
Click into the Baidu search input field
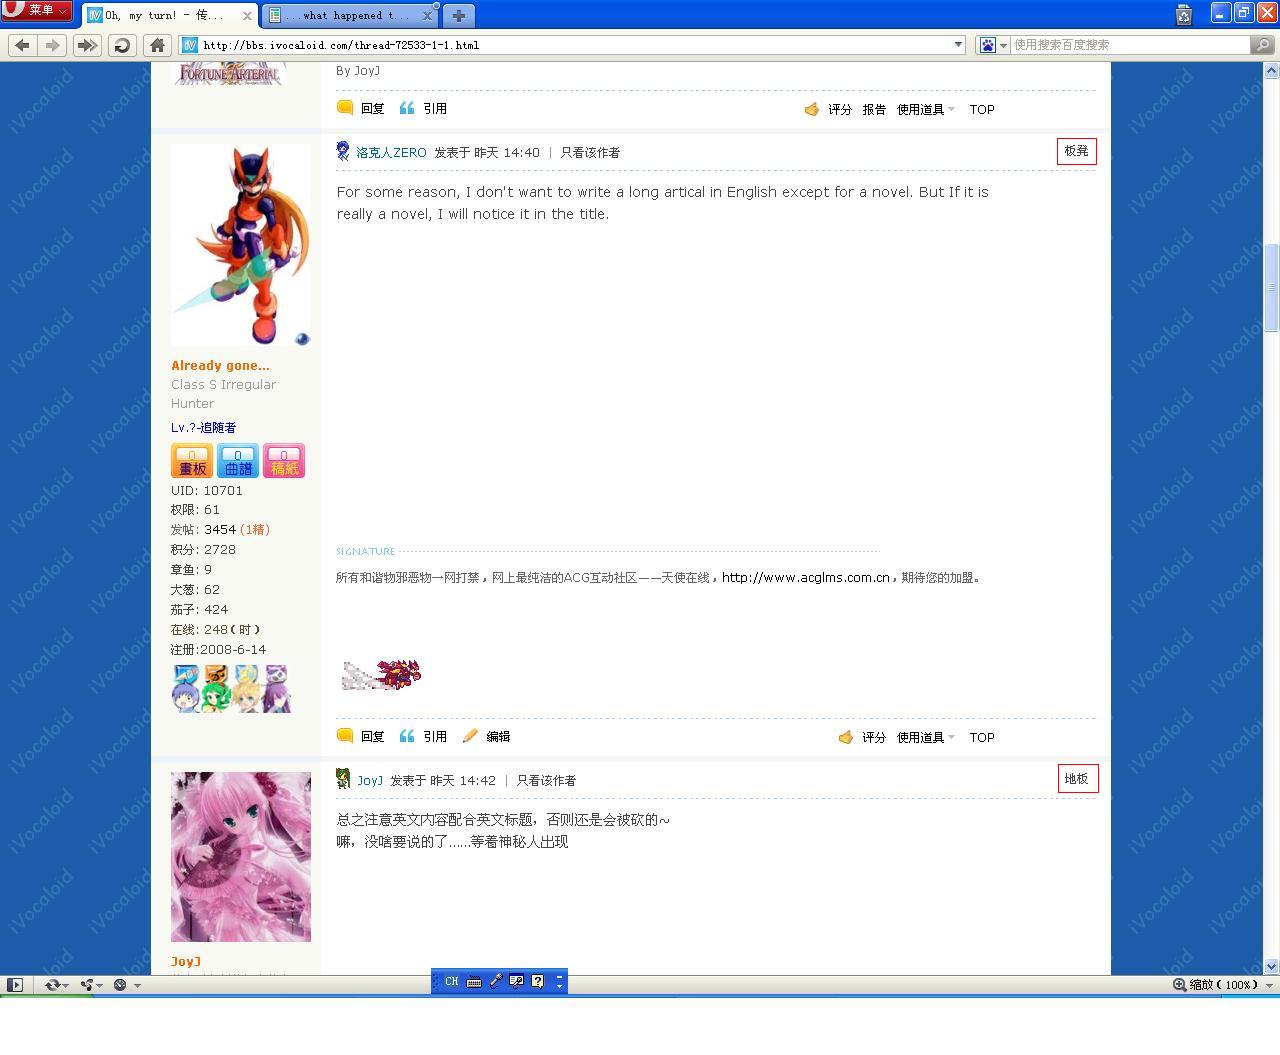(x=1130, y=45)
